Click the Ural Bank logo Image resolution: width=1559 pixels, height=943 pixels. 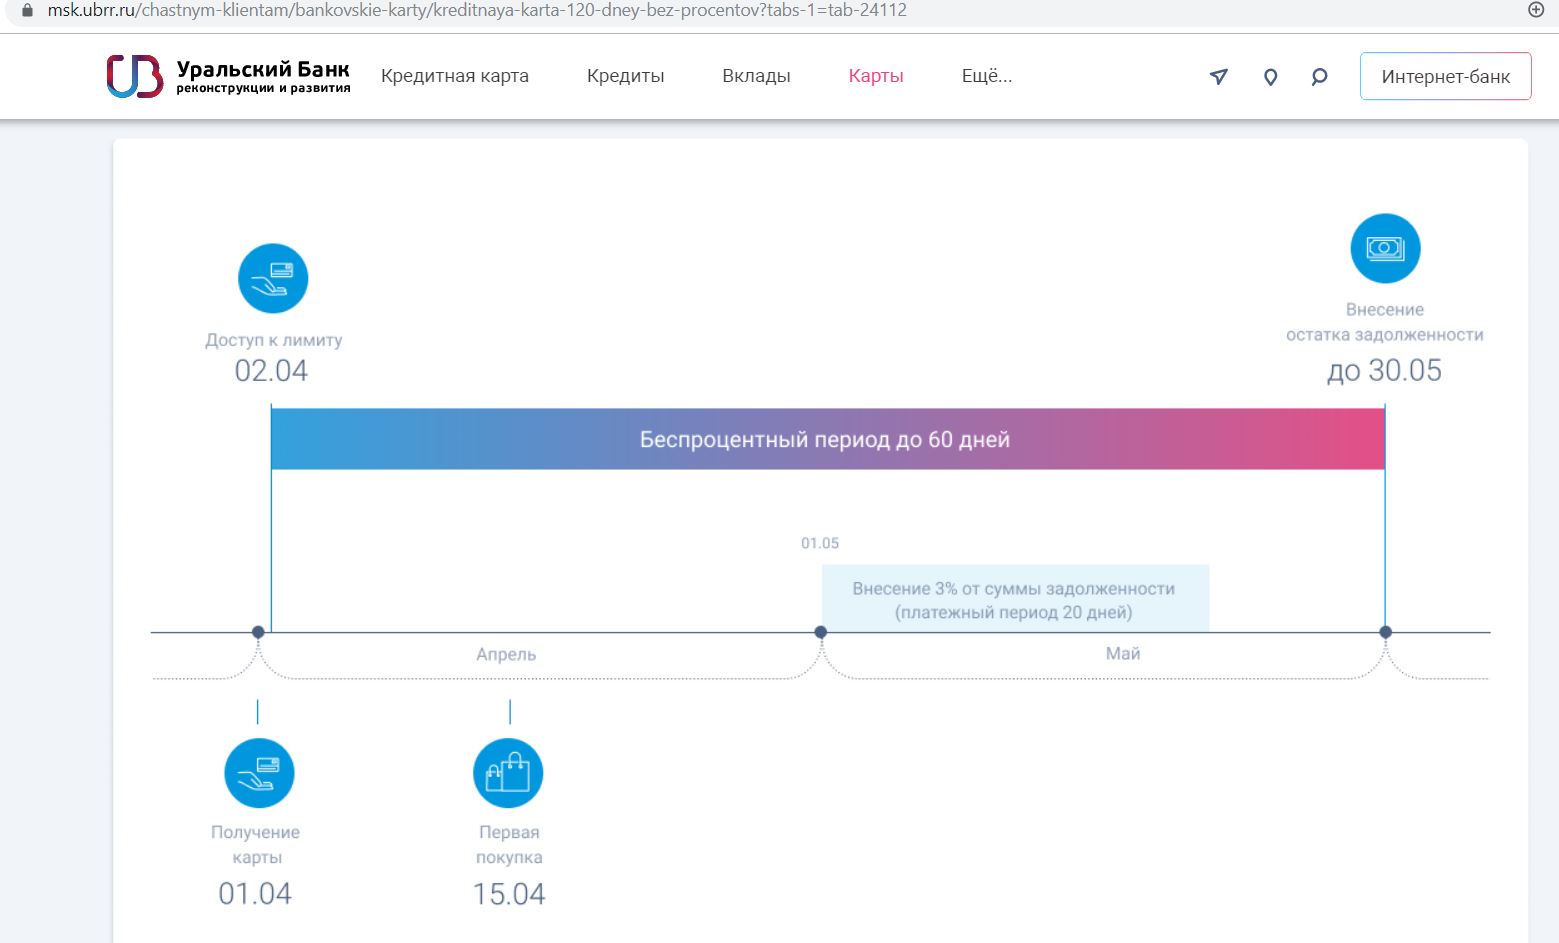(x=228, y=76)
